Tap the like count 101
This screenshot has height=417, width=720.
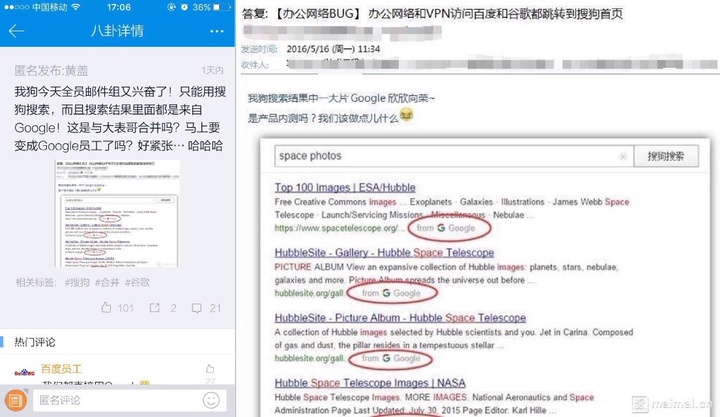coord(125,308)
